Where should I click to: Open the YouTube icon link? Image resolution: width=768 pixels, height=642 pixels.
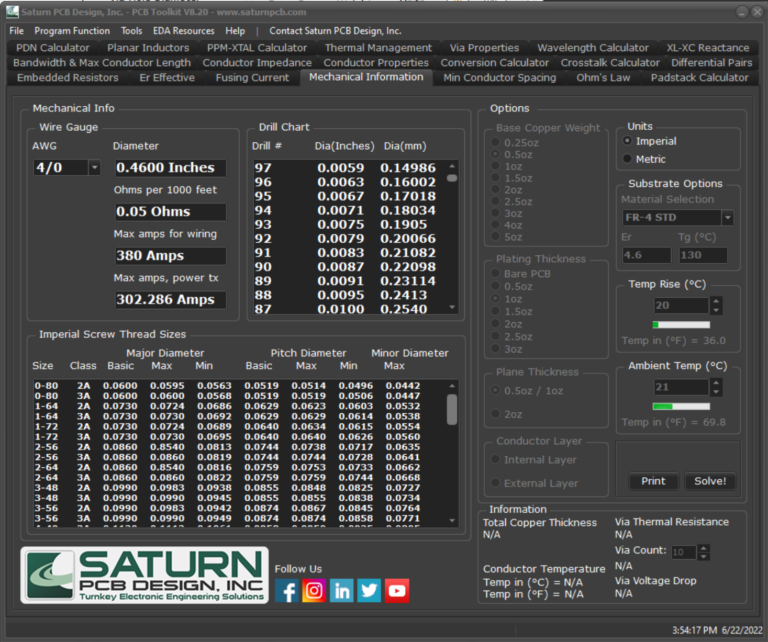[397, 591]
